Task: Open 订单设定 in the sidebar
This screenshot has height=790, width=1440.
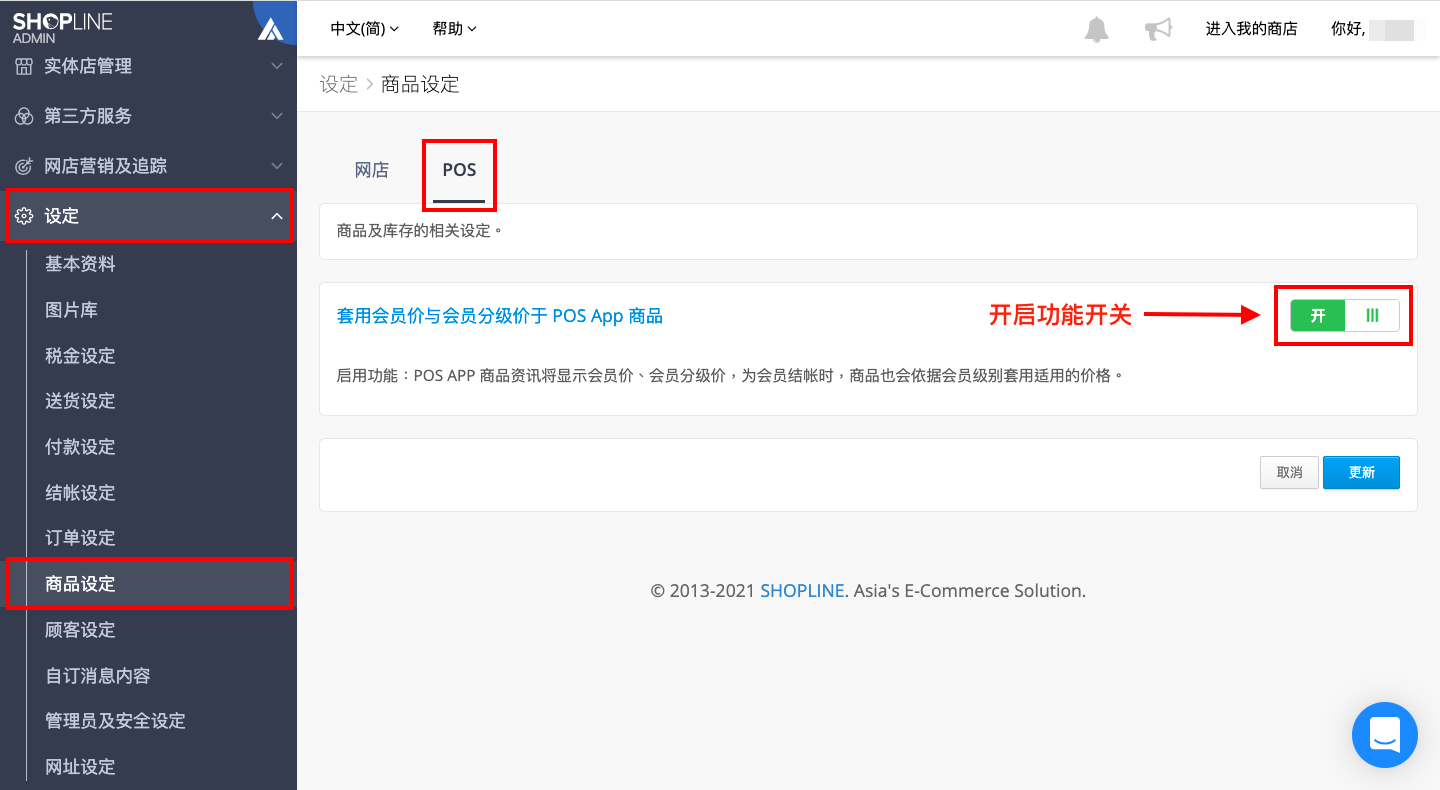Action: click(x=80, y=538)
